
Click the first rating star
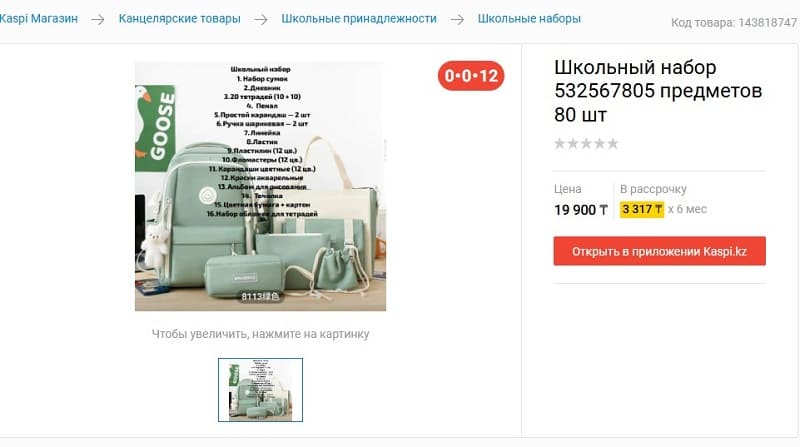560,143
